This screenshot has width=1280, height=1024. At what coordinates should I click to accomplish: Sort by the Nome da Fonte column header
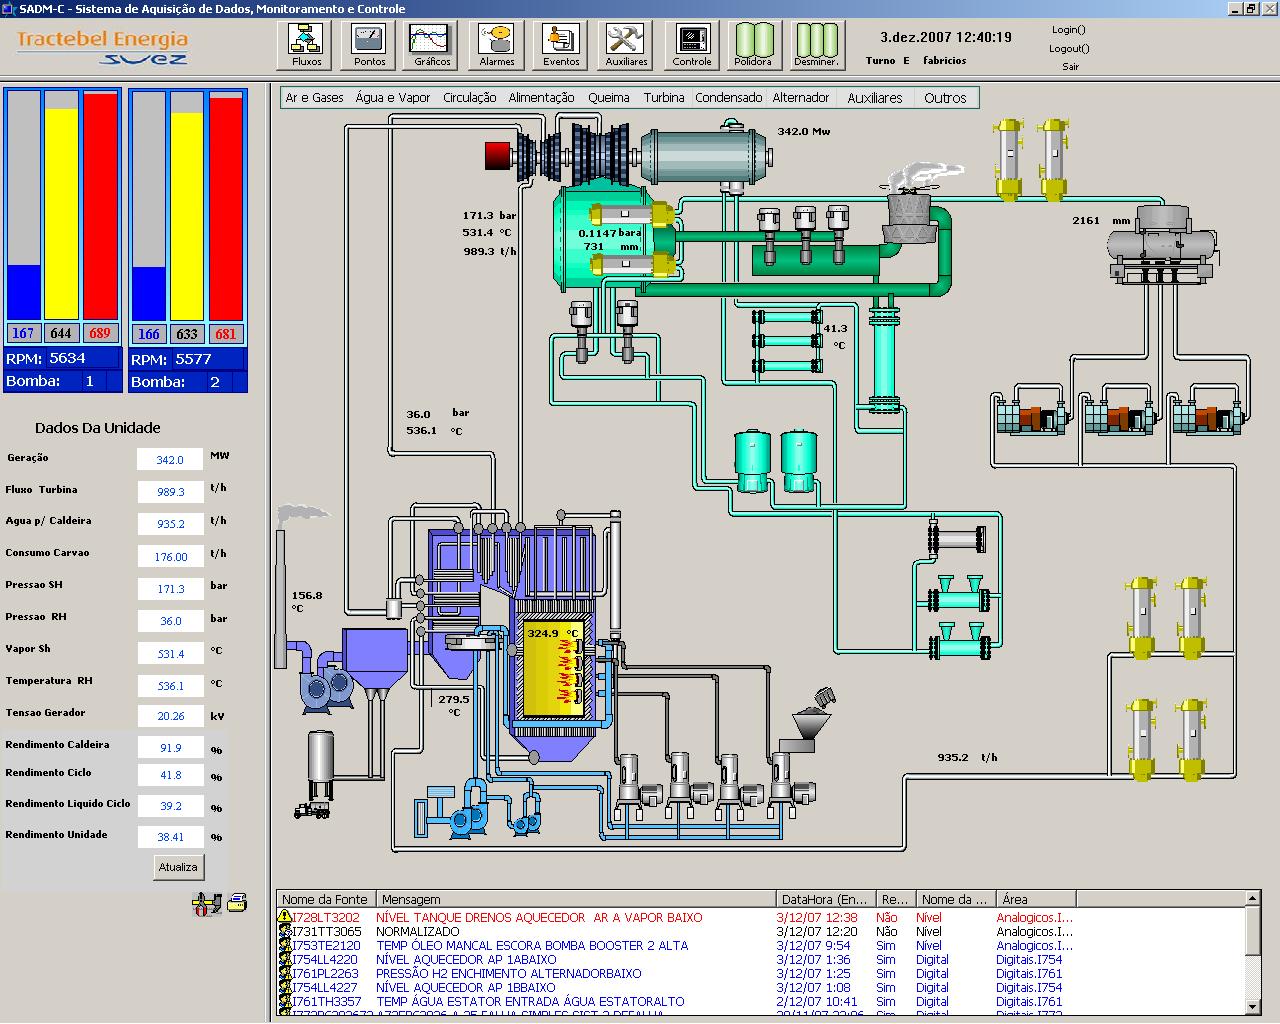tap(326, 899)
